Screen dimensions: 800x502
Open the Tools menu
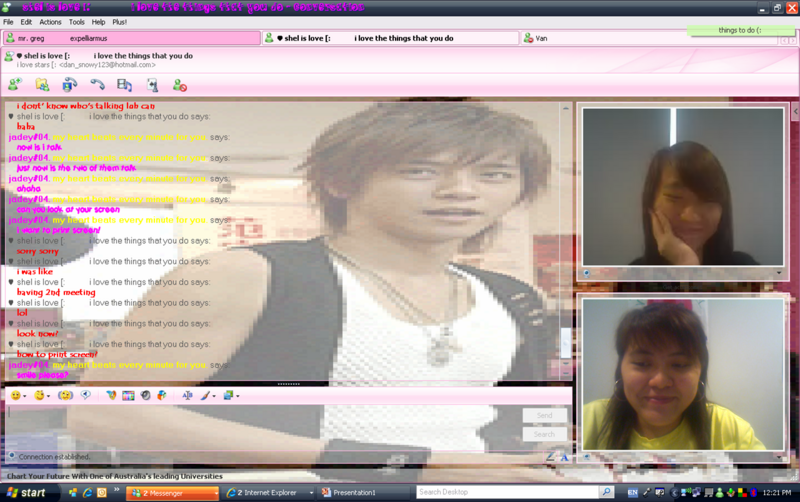[x=76, y=22]
